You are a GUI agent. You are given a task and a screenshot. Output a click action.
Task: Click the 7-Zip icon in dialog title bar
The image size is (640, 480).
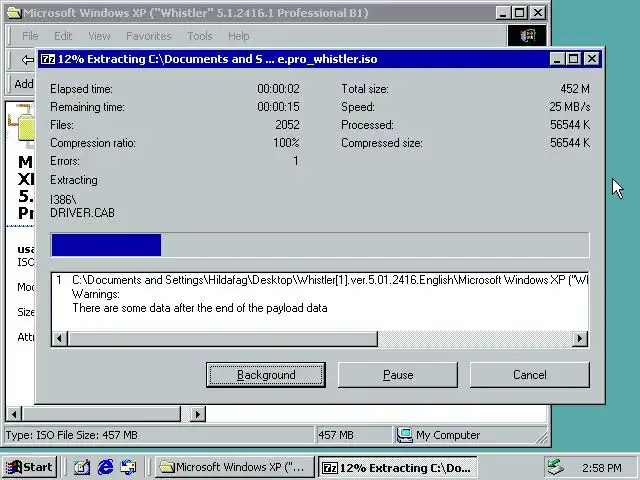coord(48,59)
